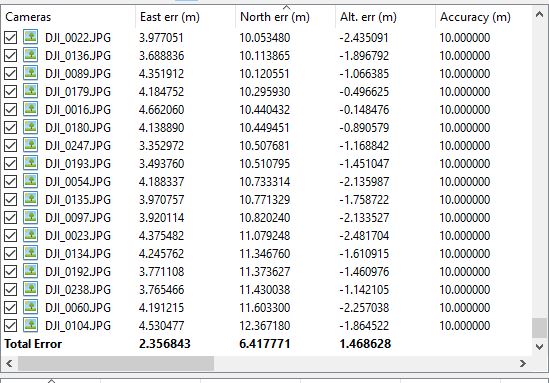
Task: Disable camera DJI_0193.JPG checkbox
Action: [11, 163]
